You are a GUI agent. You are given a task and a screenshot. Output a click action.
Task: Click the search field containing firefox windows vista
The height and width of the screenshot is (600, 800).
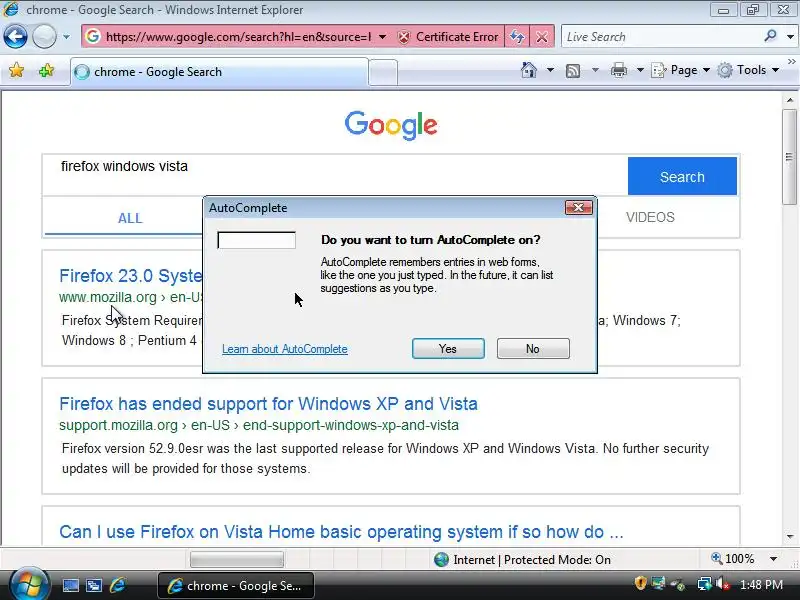pos(335,175)
